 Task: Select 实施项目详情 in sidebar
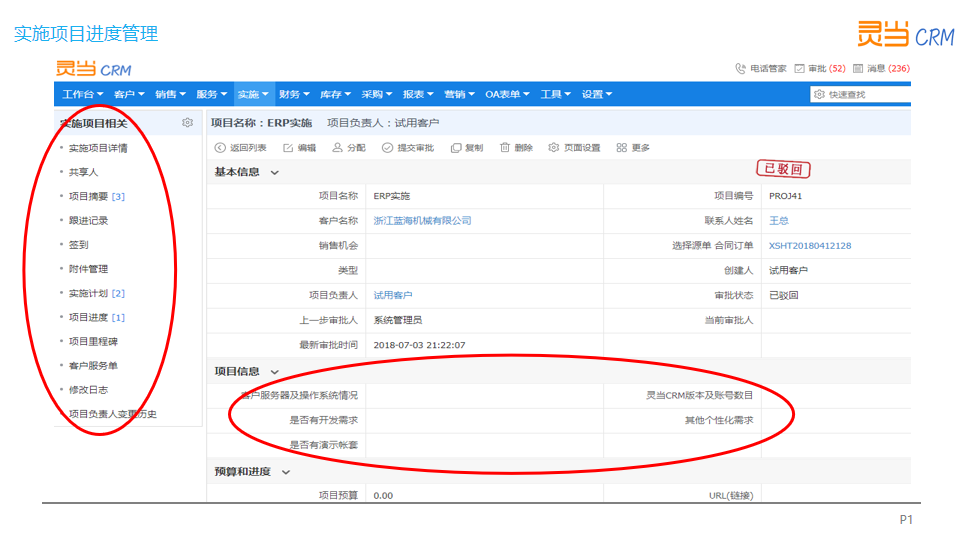pyautogui.click(x=98, y=148)
